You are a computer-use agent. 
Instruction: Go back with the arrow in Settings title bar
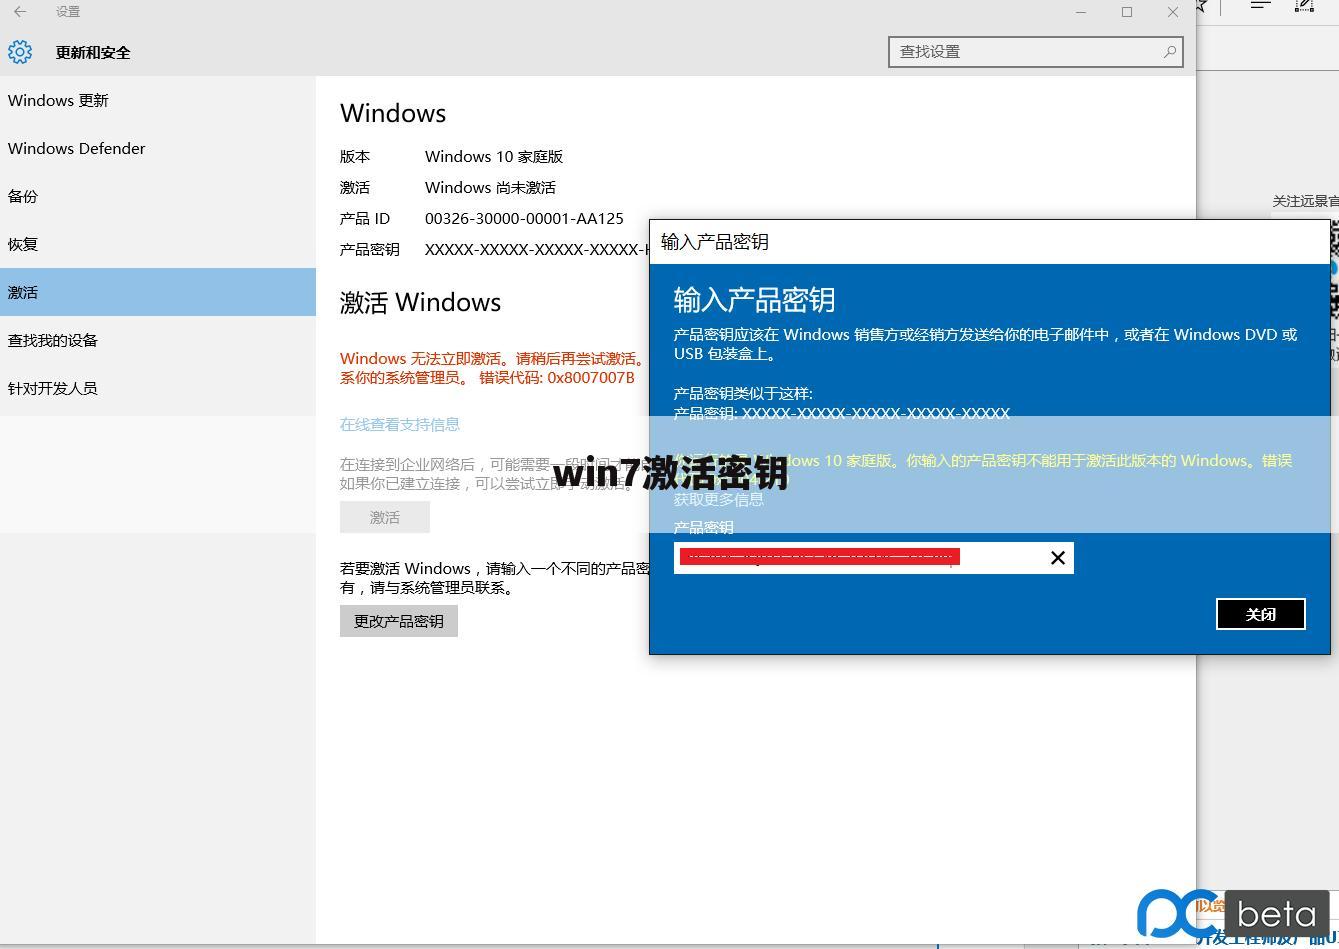(x=20, y=12)
